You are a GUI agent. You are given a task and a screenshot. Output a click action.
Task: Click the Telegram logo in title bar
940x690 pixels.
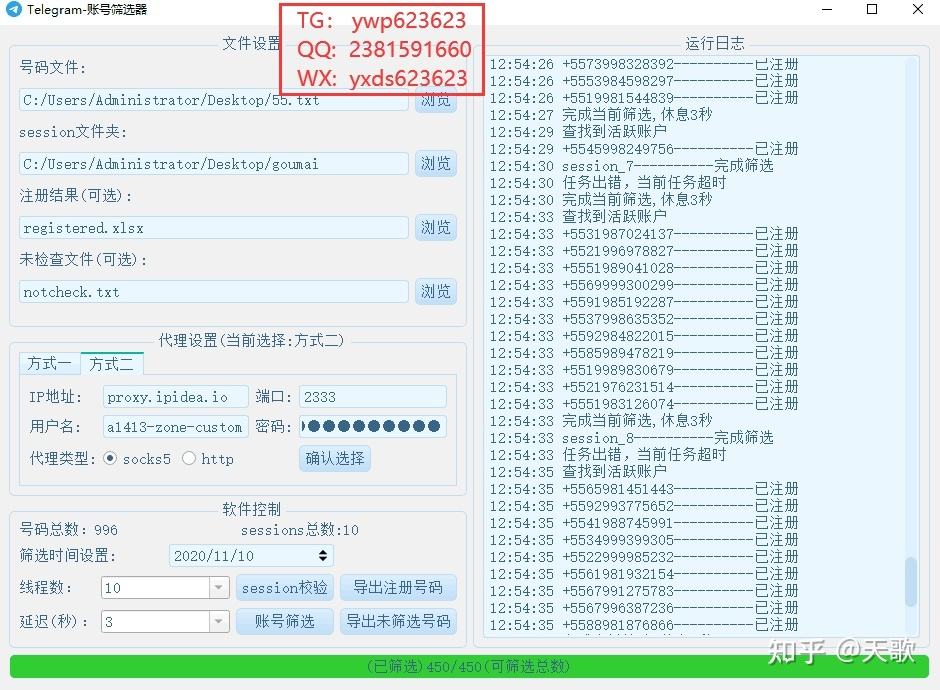pos(13,10)
